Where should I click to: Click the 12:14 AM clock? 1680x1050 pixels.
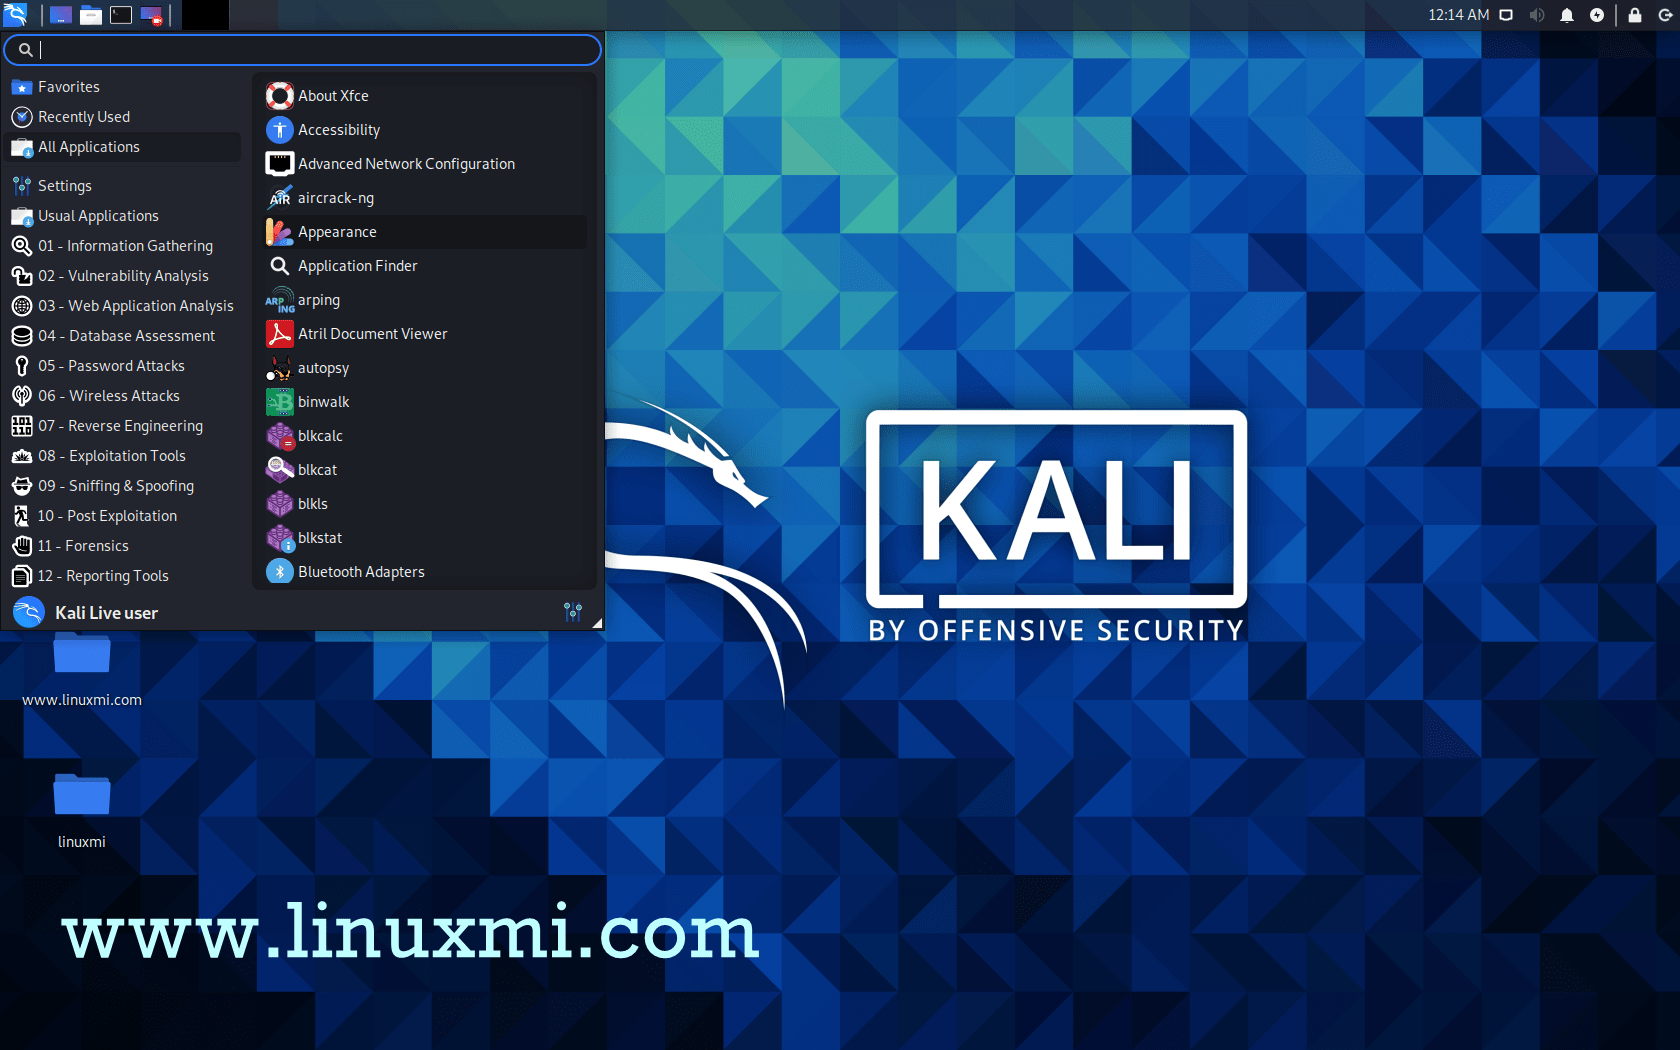click(1458, 15)
